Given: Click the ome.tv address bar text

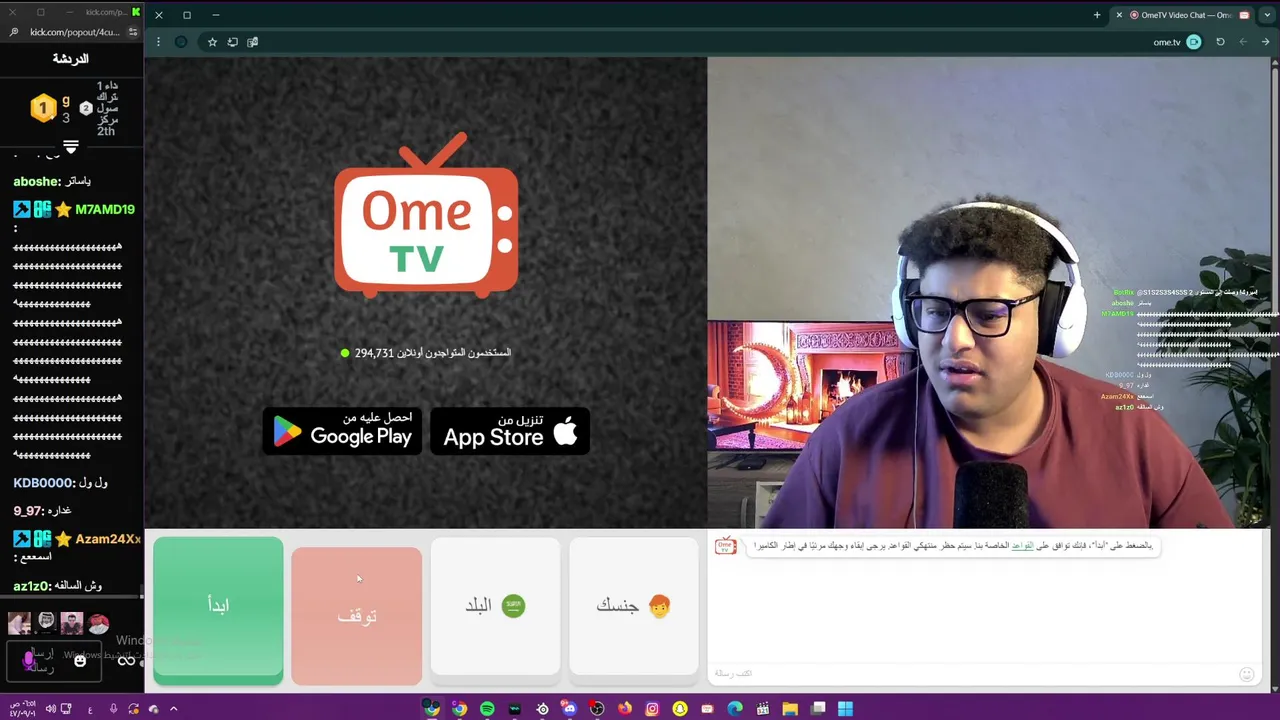Looking at the screenshot, I should tap(1166, 42).
